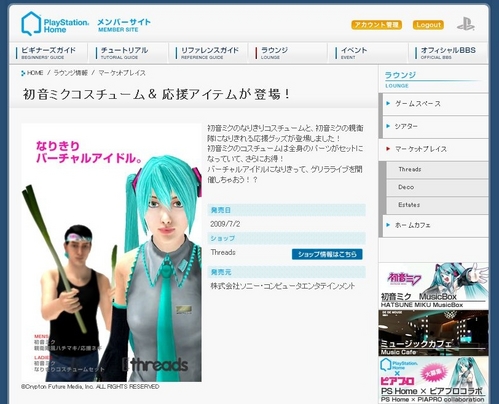The height and width of the screenshot is (404, 499).
Task: Open the Music Cafe banner
Action: [x=433, y=333]
